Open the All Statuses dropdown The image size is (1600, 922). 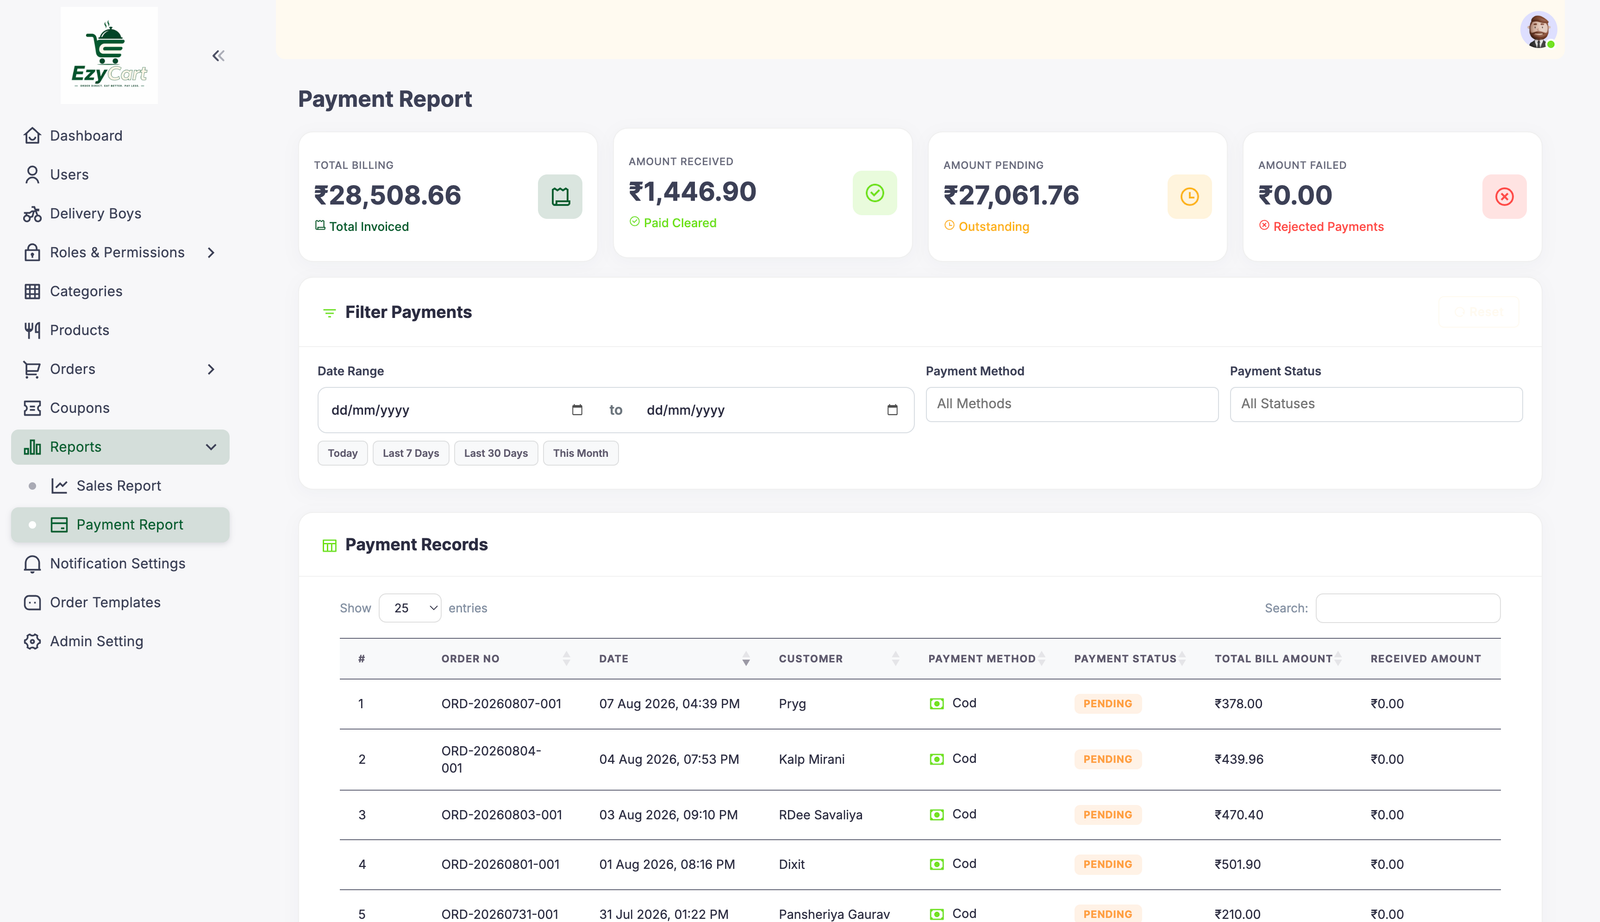pos(1376,404)
